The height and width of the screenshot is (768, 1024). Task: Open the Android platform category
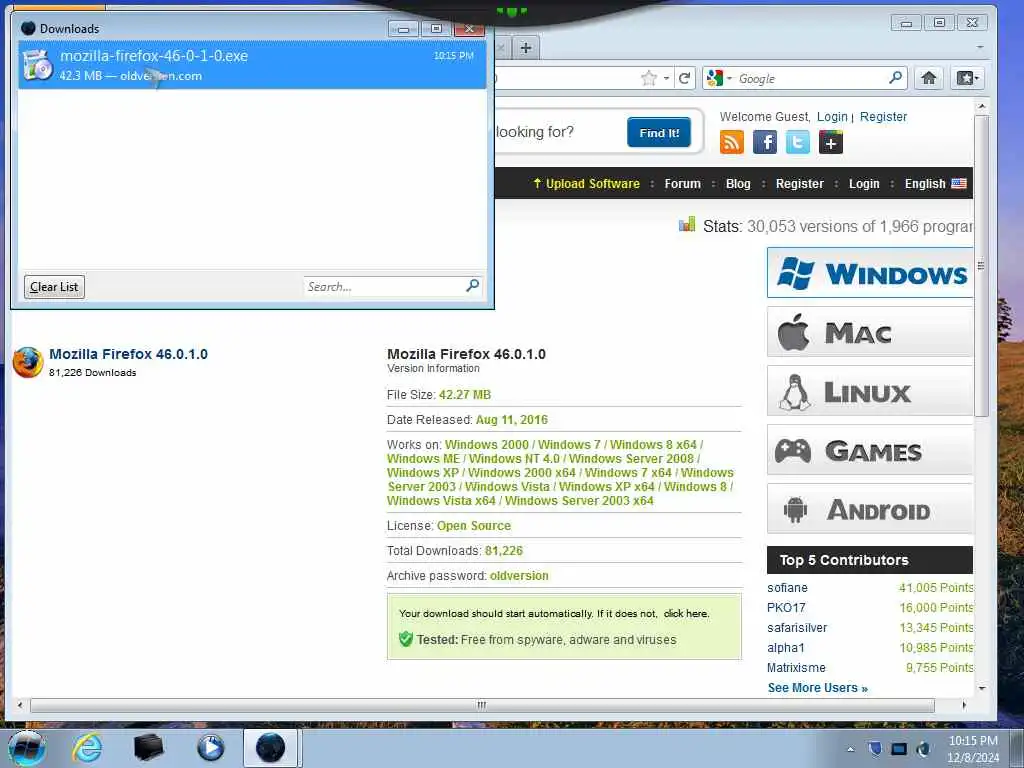click(870, 509)
